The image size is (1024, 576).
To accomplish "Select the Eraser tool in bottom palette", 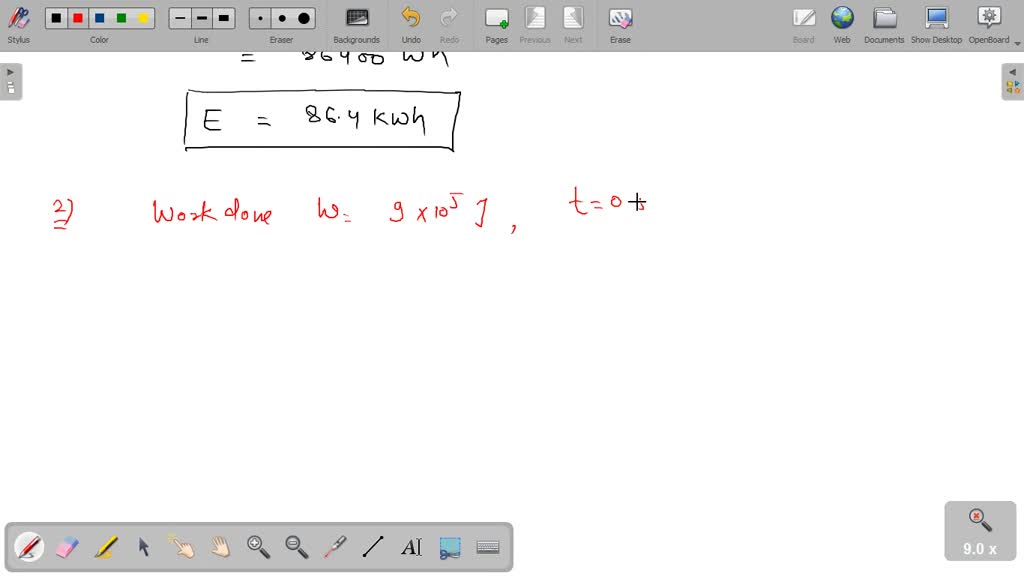I will coord(67,547).
